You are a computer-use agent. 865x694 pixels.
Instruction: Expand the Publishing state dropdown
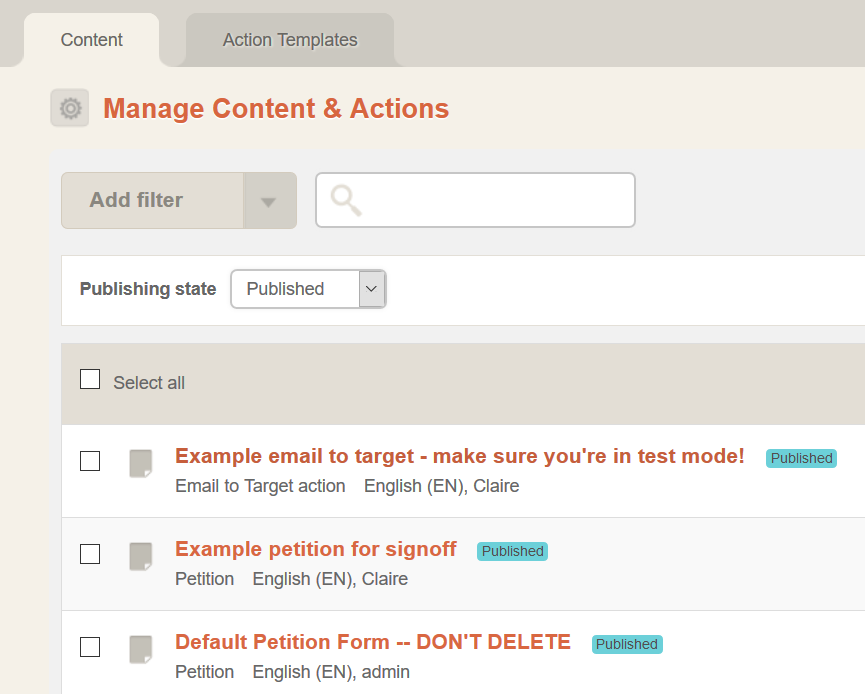pyautogui.click(x=308, y=289)
